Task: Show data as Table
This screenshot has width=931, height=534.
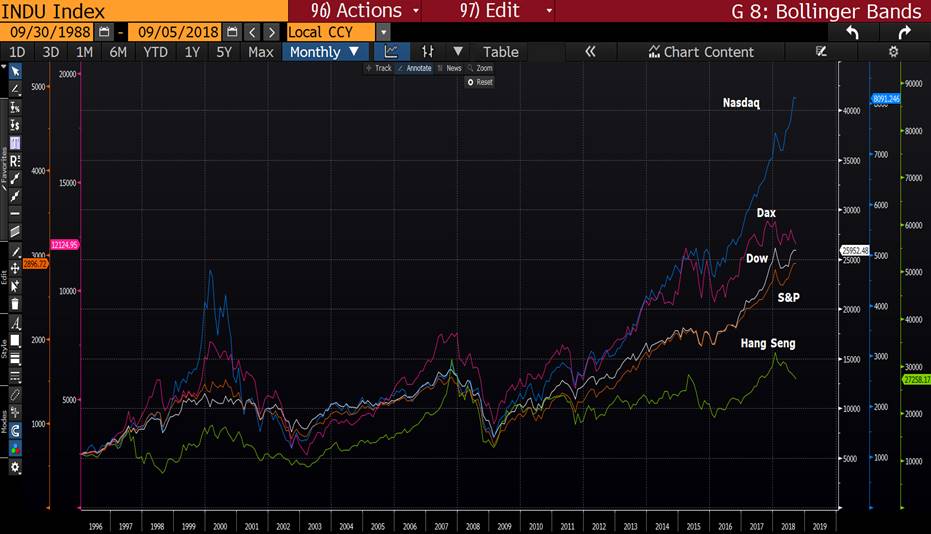Action: [x=501, y=52]
